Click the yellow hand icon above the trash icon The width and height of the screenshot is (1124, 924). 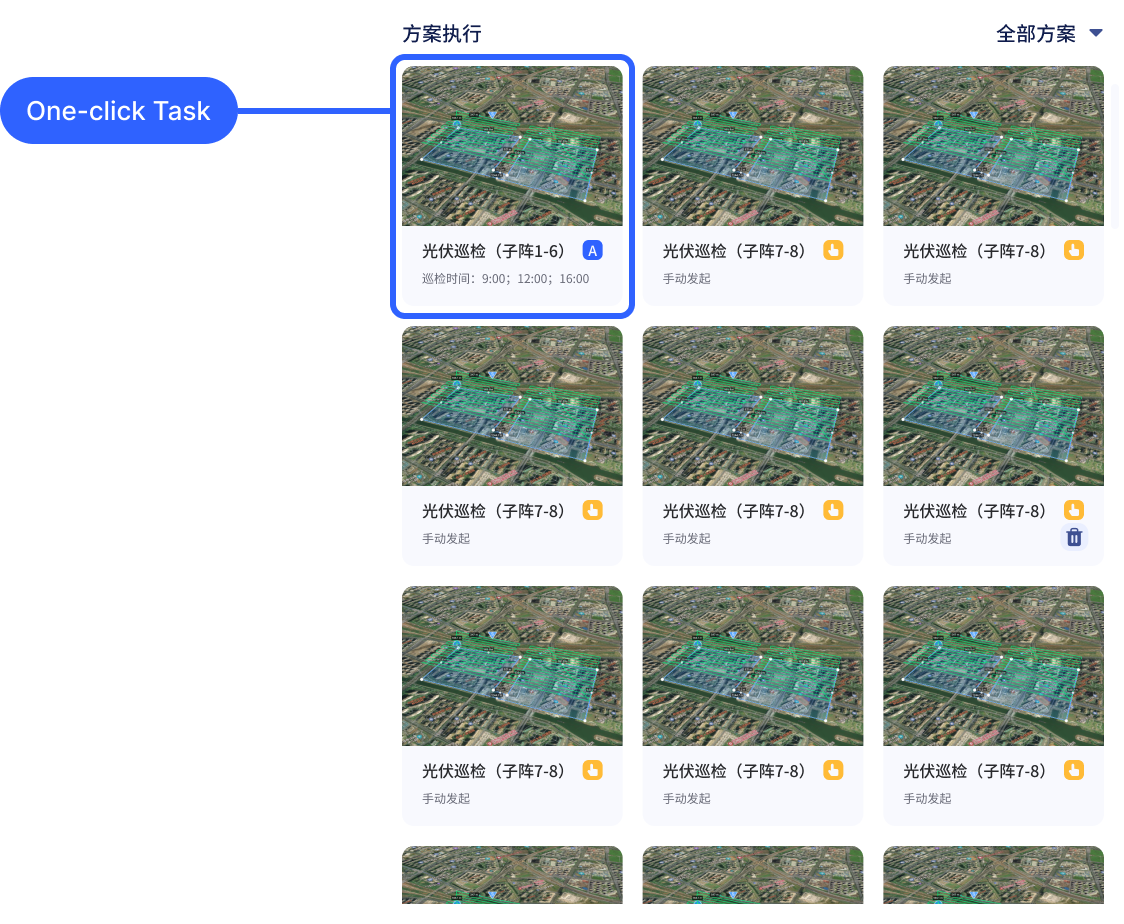coord(1074,511)
